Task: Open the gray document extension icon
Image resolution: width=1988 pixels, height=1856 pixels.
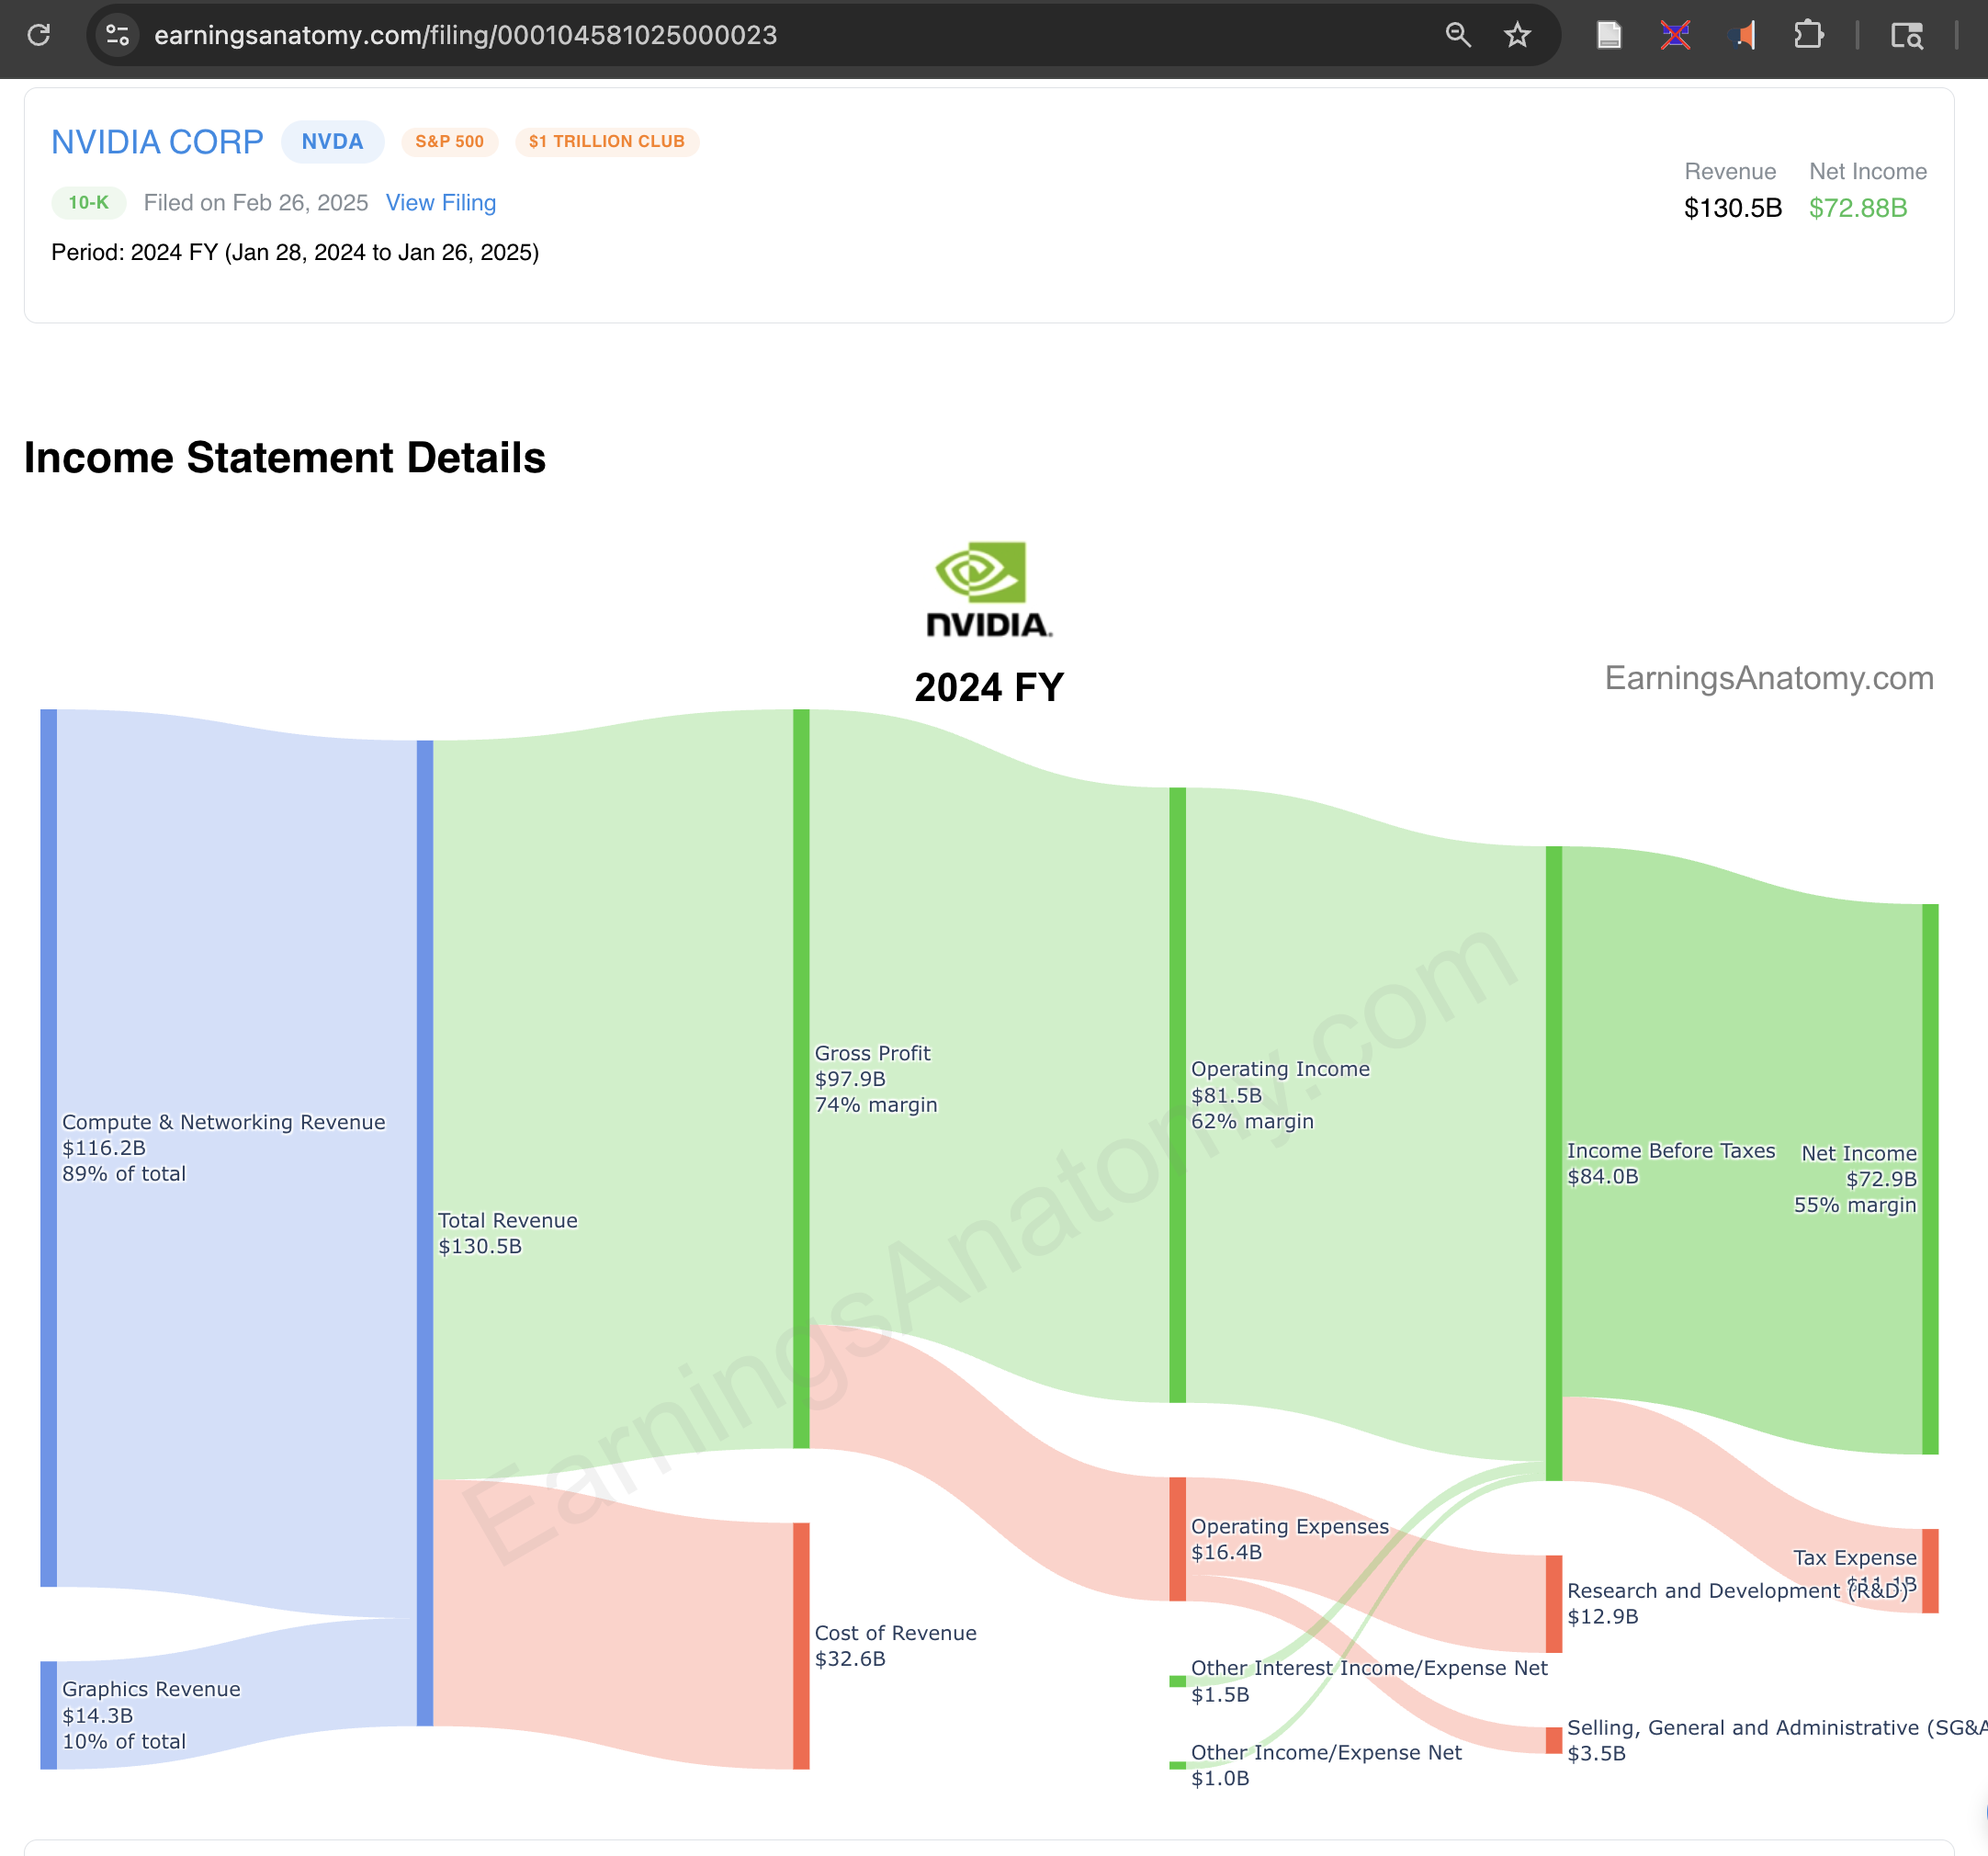Action: coord(1609,35)
